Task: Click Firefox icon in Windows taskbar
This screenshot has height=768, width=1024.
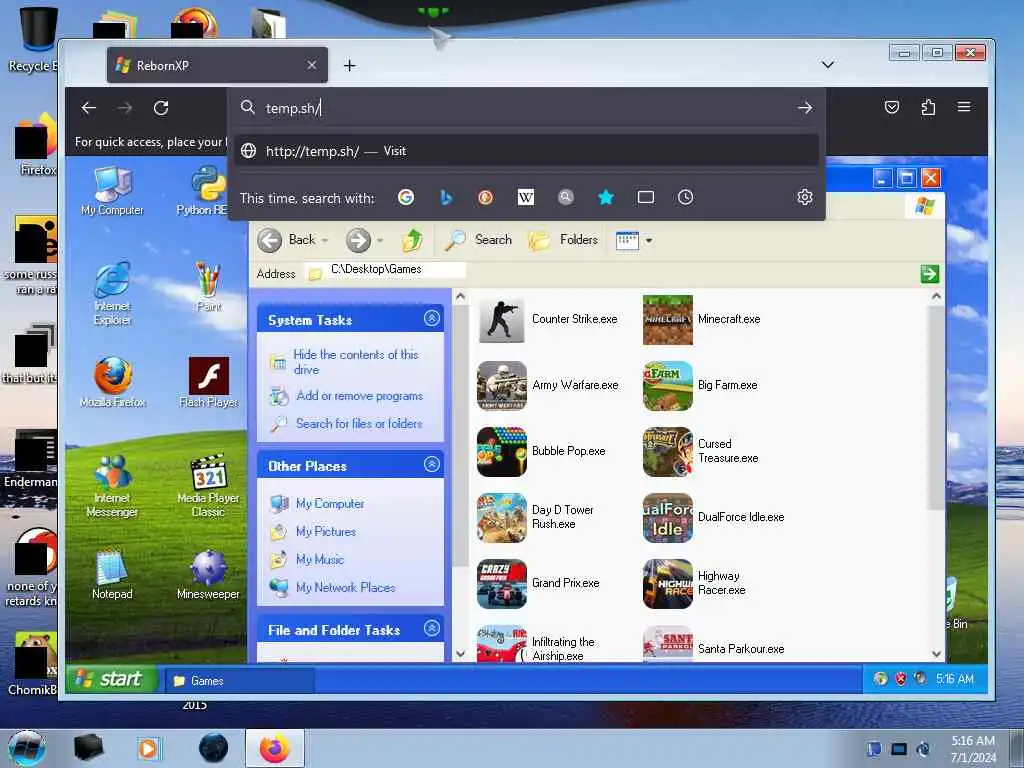Action: [x=274, y=748]
